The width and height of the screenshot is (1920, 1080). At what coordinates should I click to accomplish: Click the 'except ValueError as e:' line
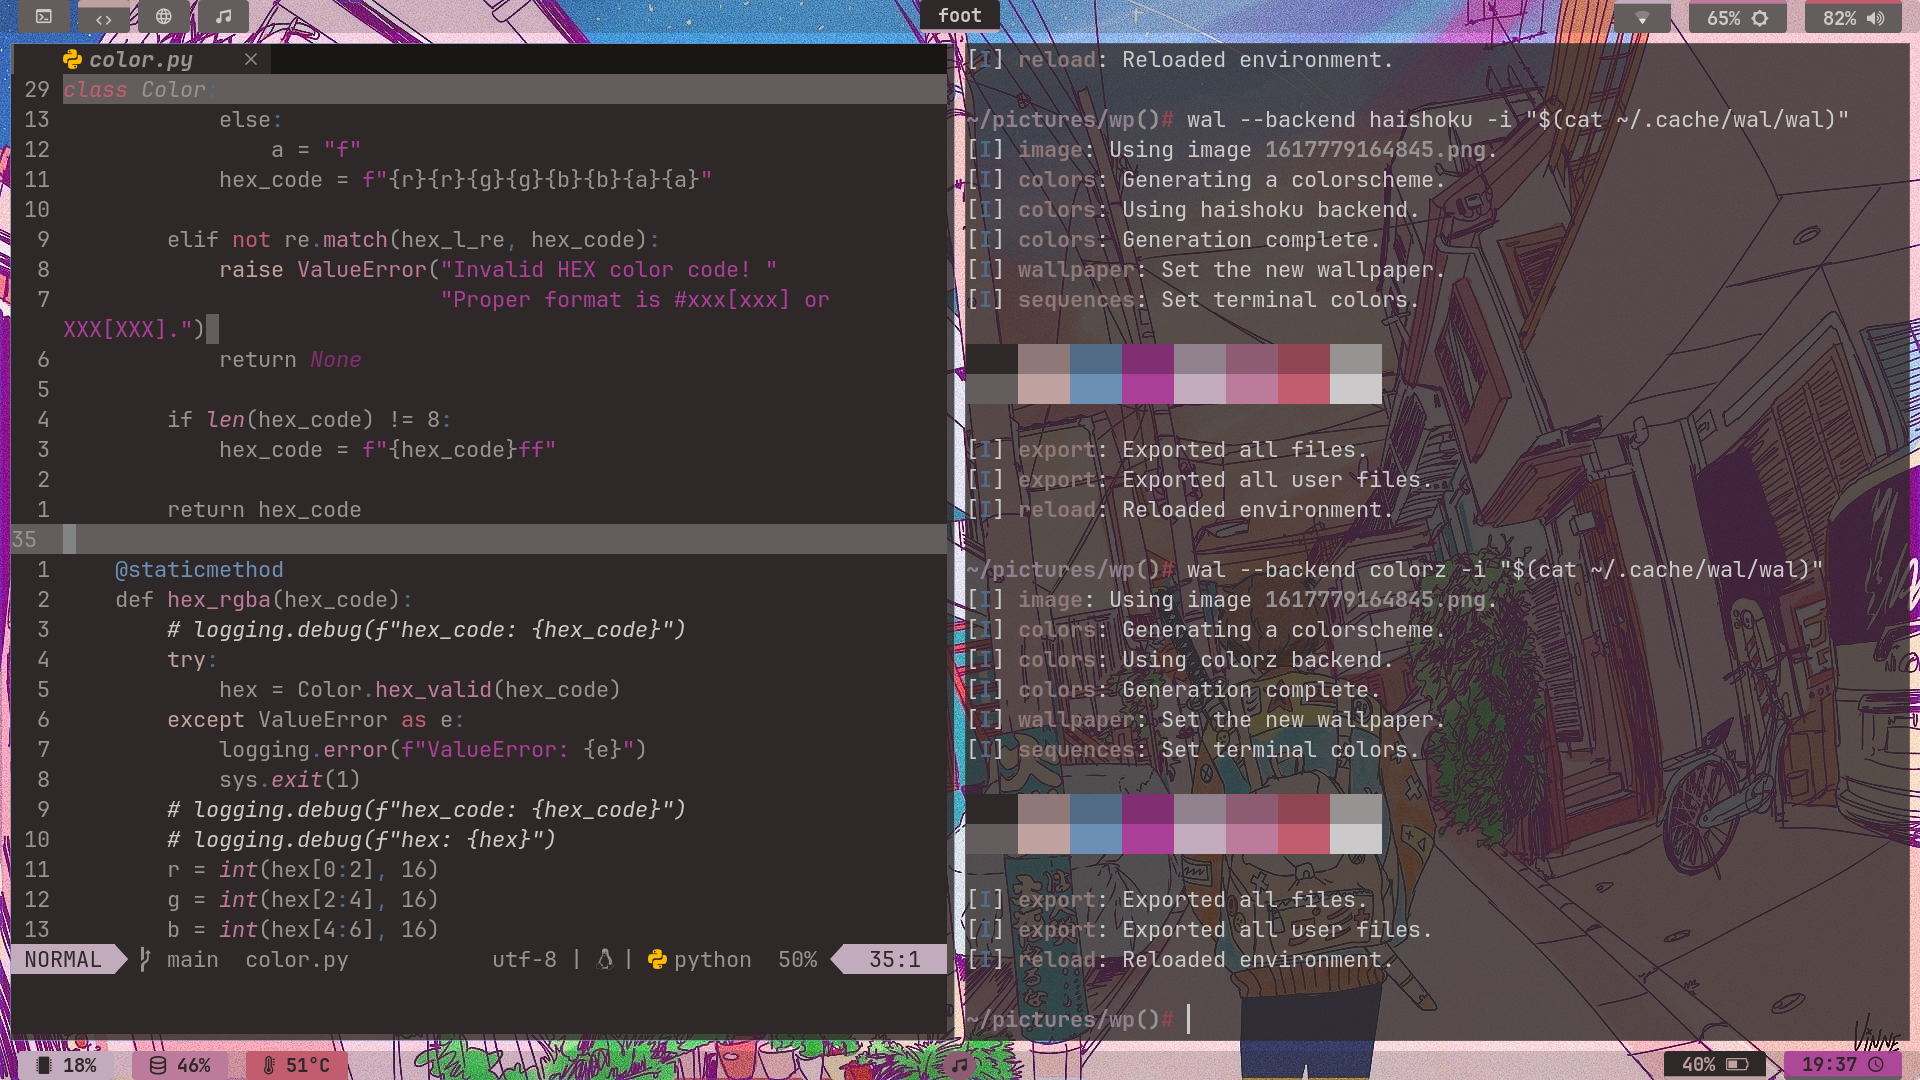316,720
